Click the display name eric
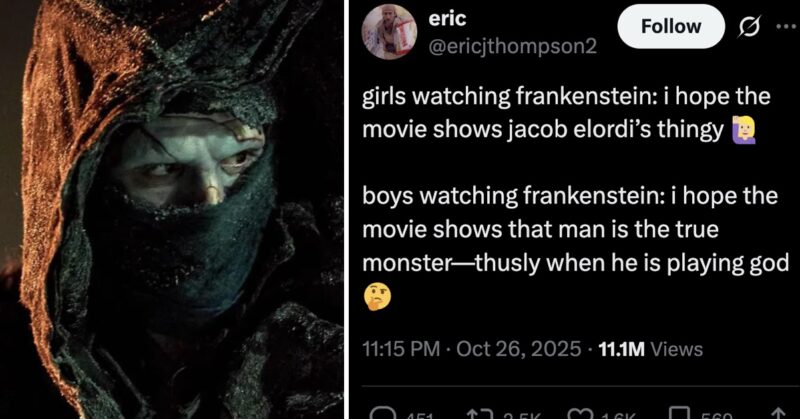The height and width of the screenshot is (419, 800). pyautogui.click(x=447, y=18)
